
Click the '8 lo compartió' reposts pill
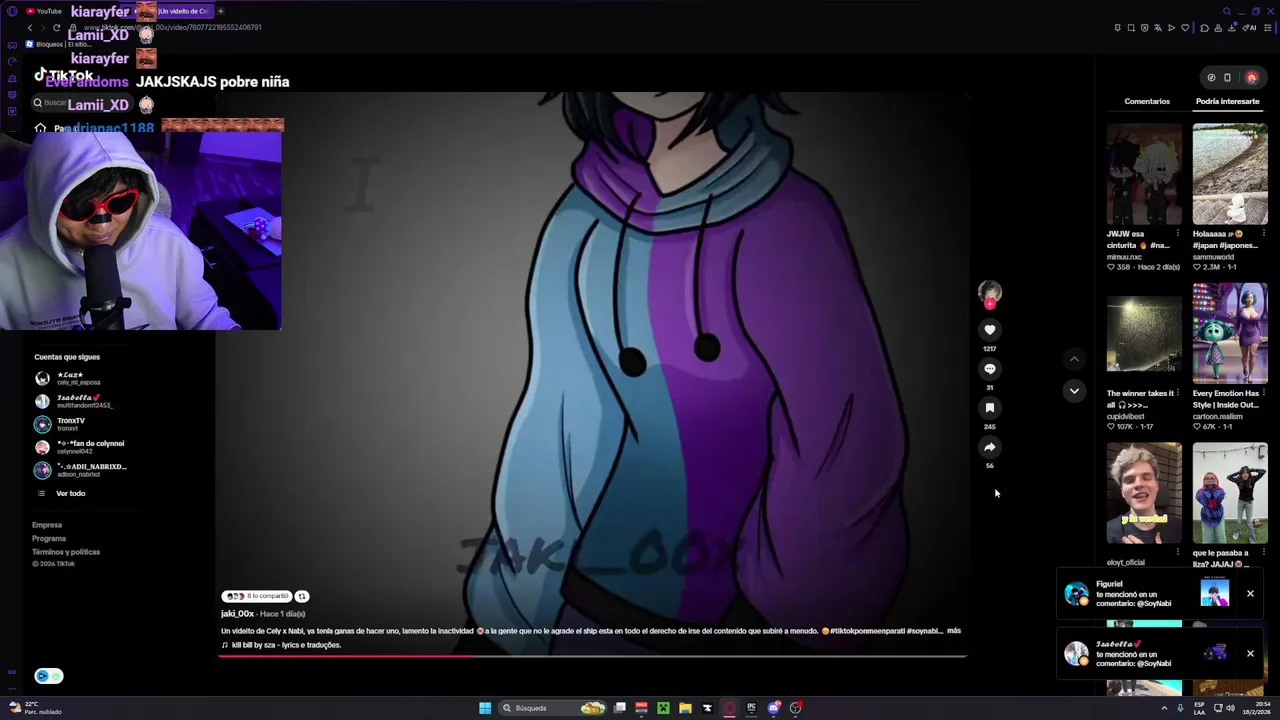point(257,596)
